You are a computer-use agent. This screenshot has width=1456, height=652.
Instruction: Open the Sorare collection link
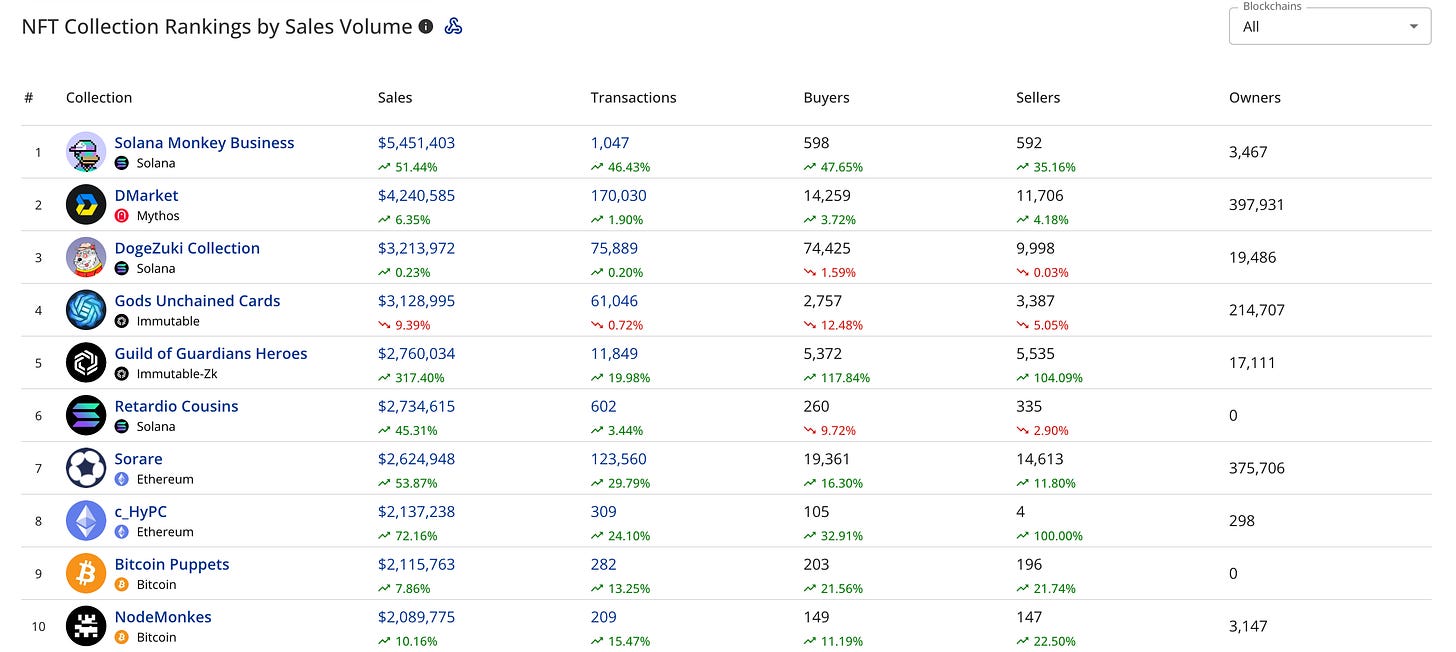point(138,459)
